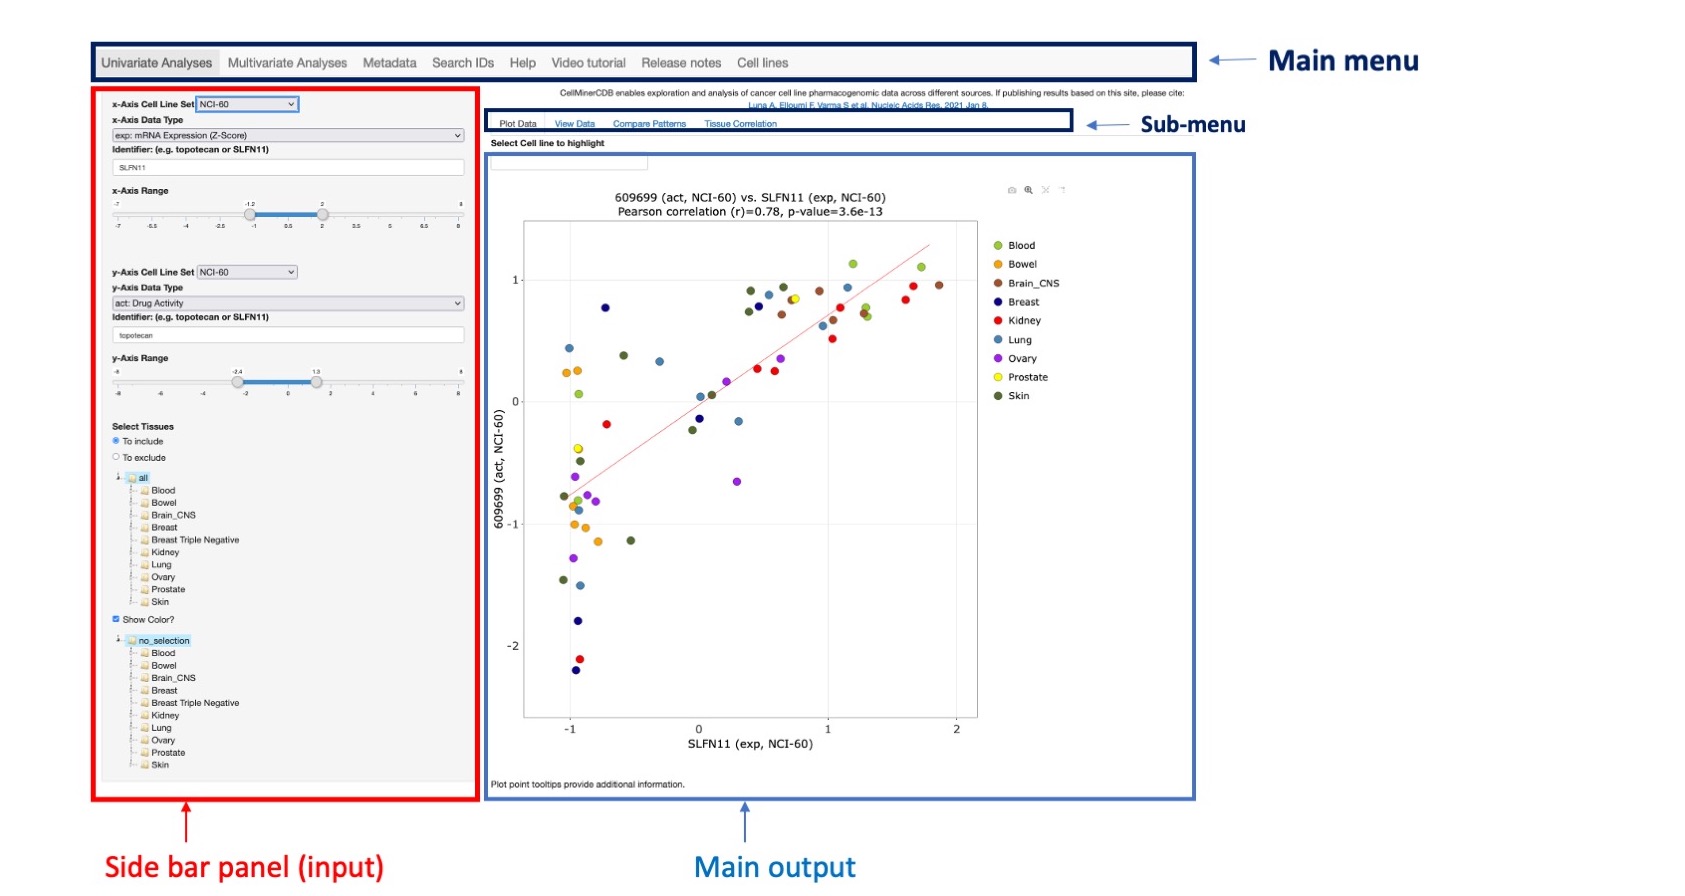
Task: Select the 'To exclude' radio button
Action: [116, 457]
